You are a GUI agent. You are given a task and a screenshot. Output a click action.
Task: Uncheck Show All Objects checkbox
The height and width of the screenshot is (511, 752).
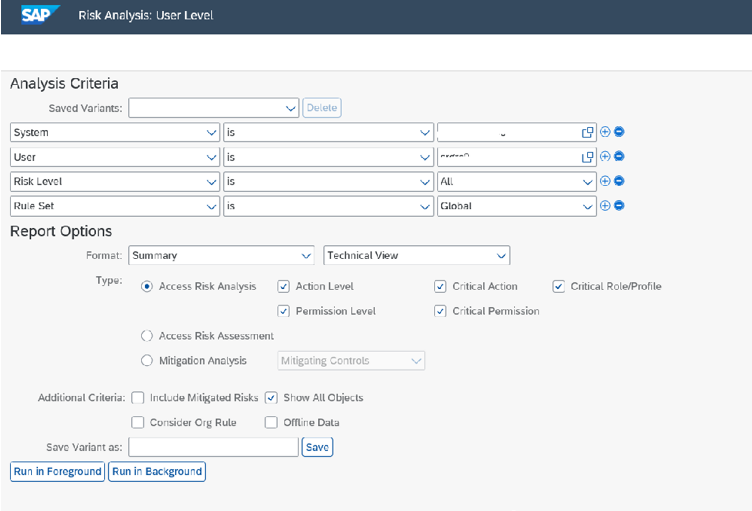(x=271, y=398)
